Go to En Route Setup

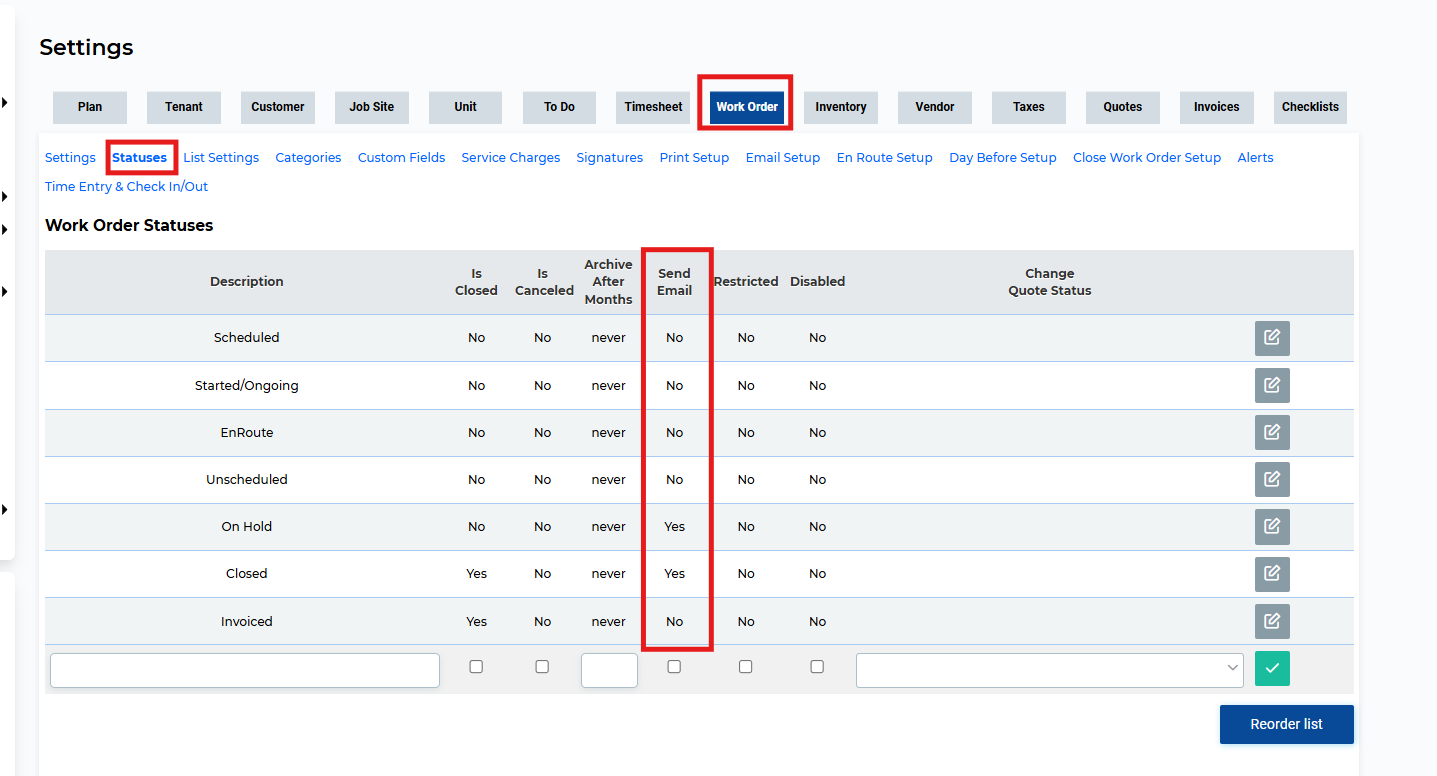point(885,158)
